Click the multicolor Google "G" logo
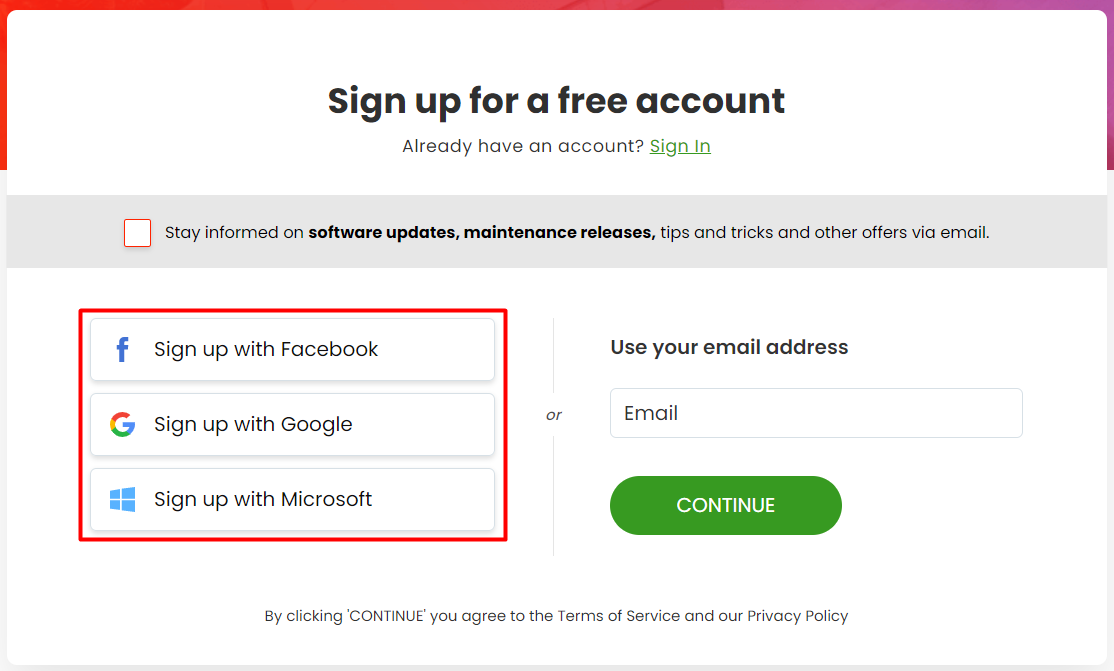Viewport: 1114px width, 671px height. point(122,424)
